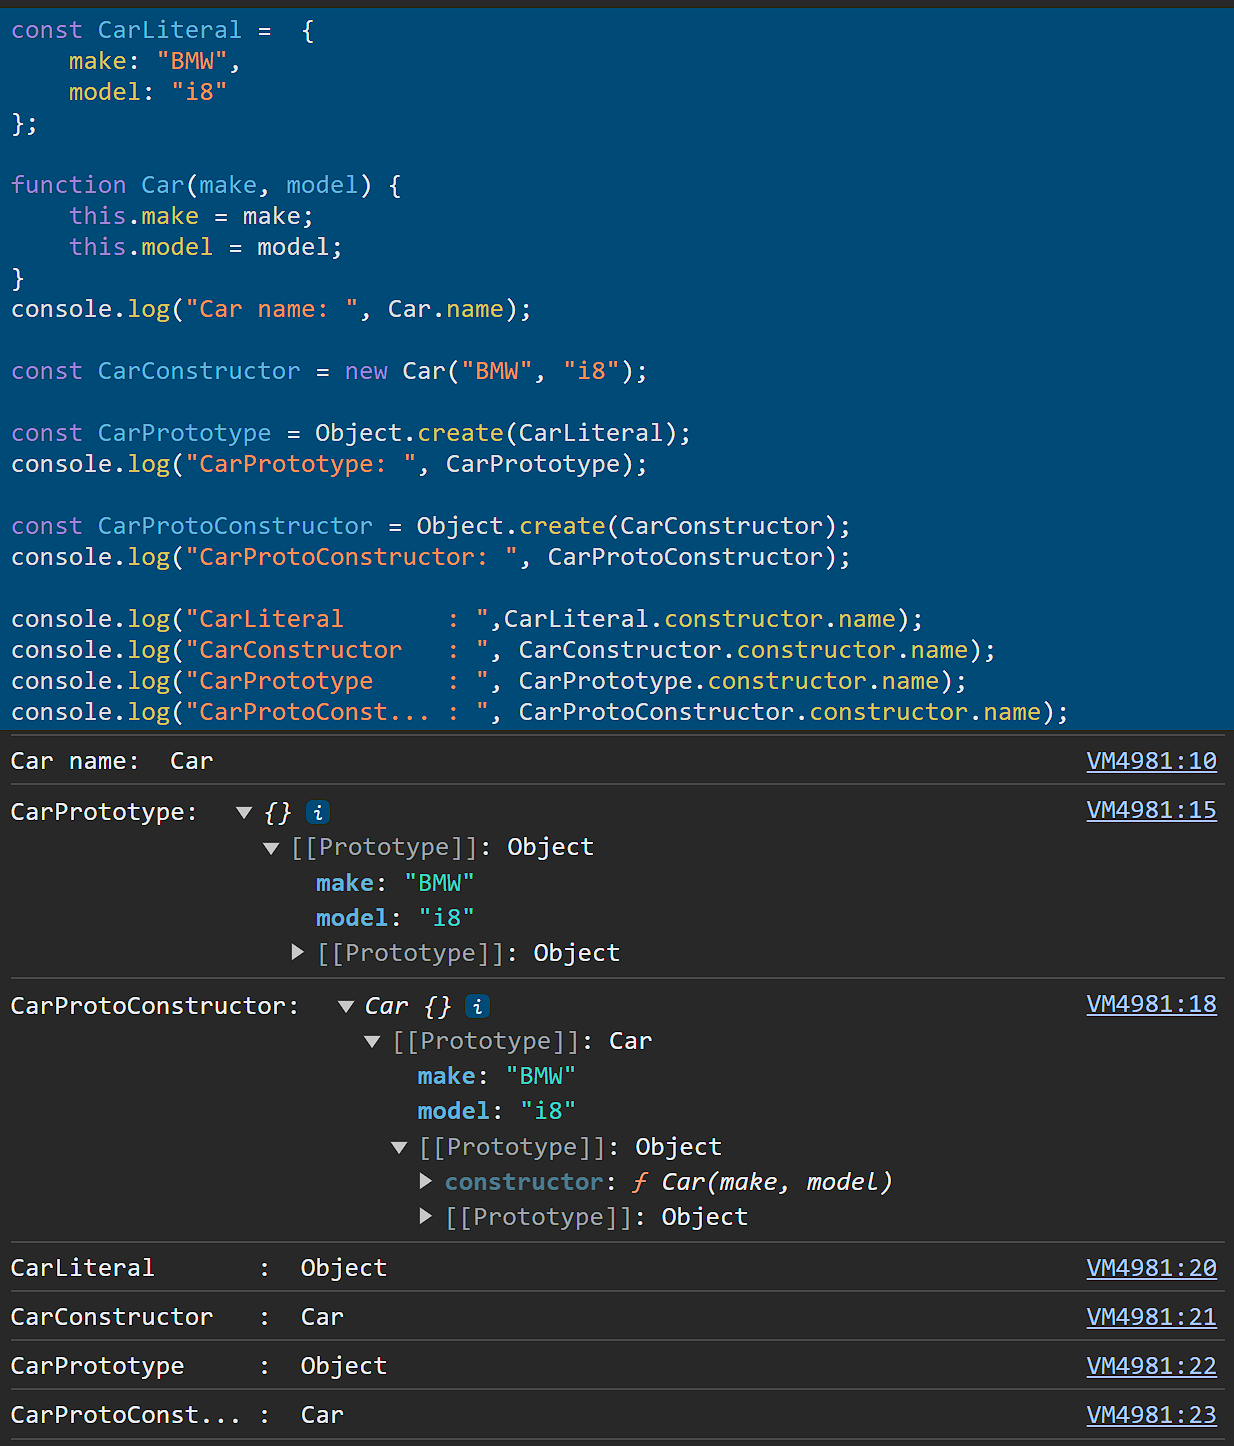Image resolution: width=1234 pixels, height=1446 pixels.
Task: Click the 'function Car(make, model) {' code line
Action: [x=206, y=185]
